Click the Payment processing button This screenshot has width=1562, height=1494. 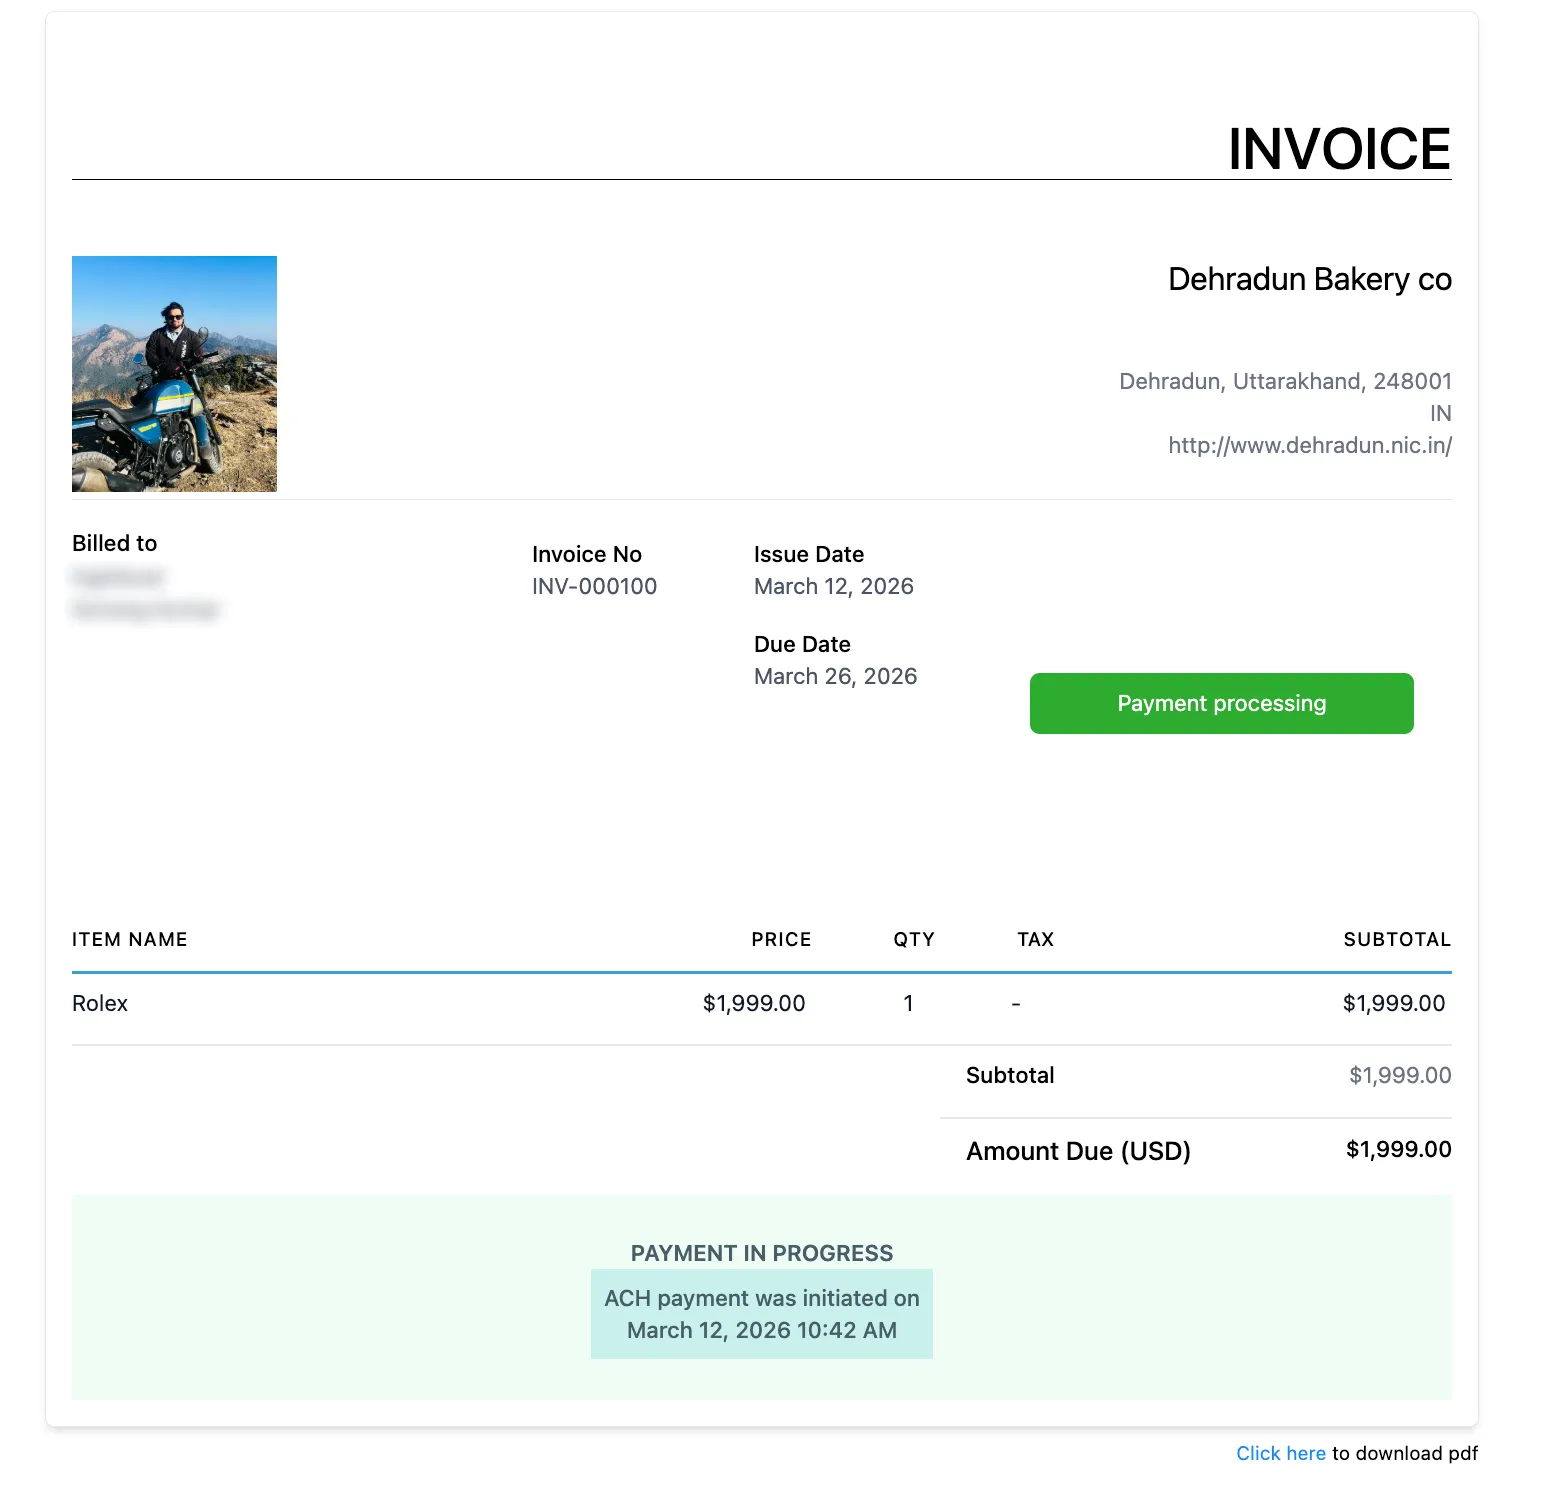1221,703
